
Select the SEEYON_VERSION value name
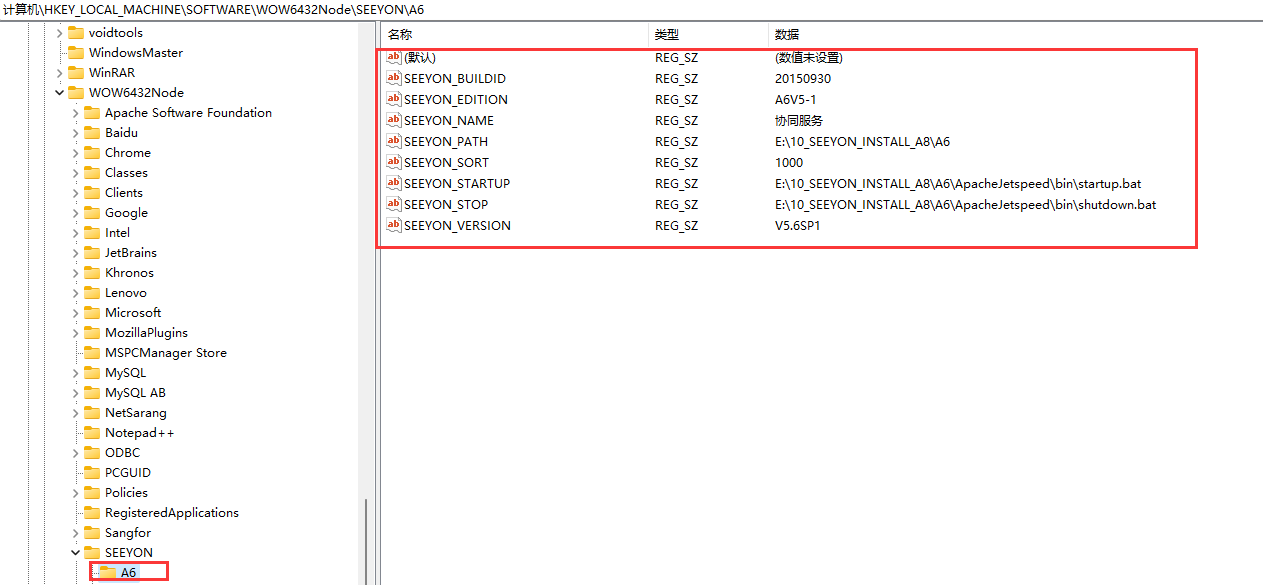click(x=457, y=225)
